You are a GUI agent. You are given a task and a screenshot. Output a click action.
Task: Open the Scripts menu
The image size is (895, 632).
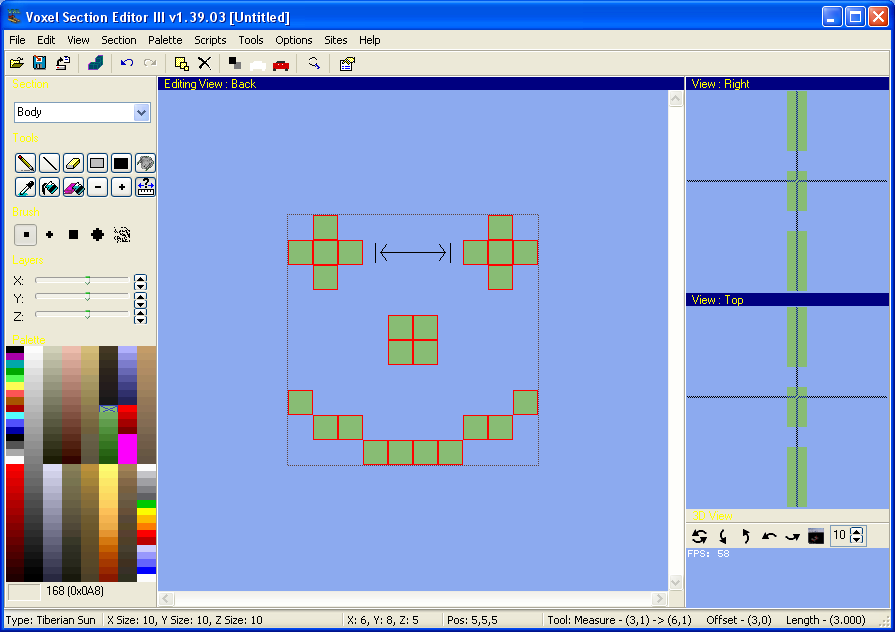pos(210,40)
